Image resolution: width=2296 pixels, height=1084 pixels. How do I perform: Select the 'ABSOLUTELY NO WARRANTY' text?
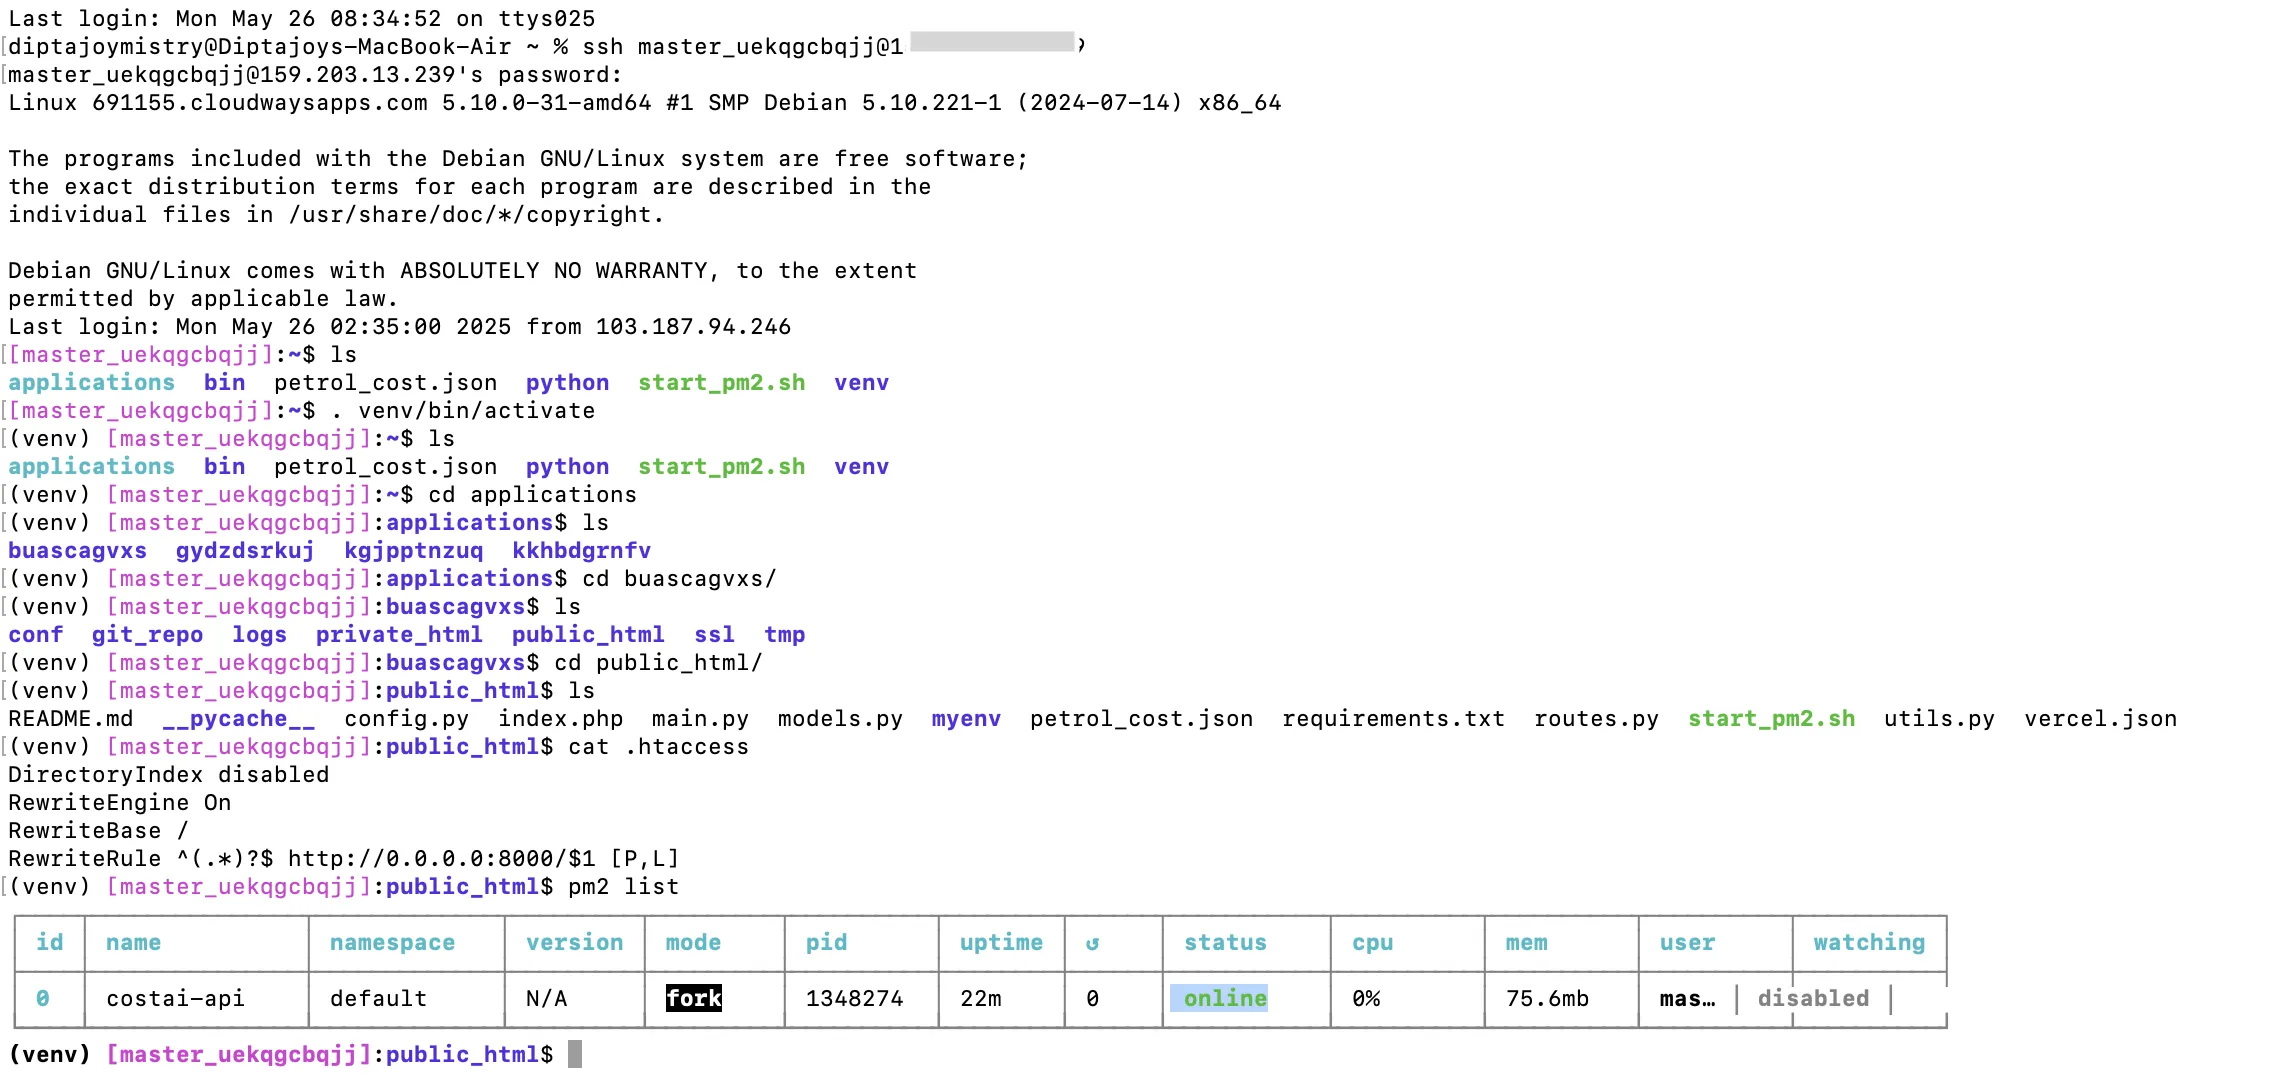coord(553,271)
